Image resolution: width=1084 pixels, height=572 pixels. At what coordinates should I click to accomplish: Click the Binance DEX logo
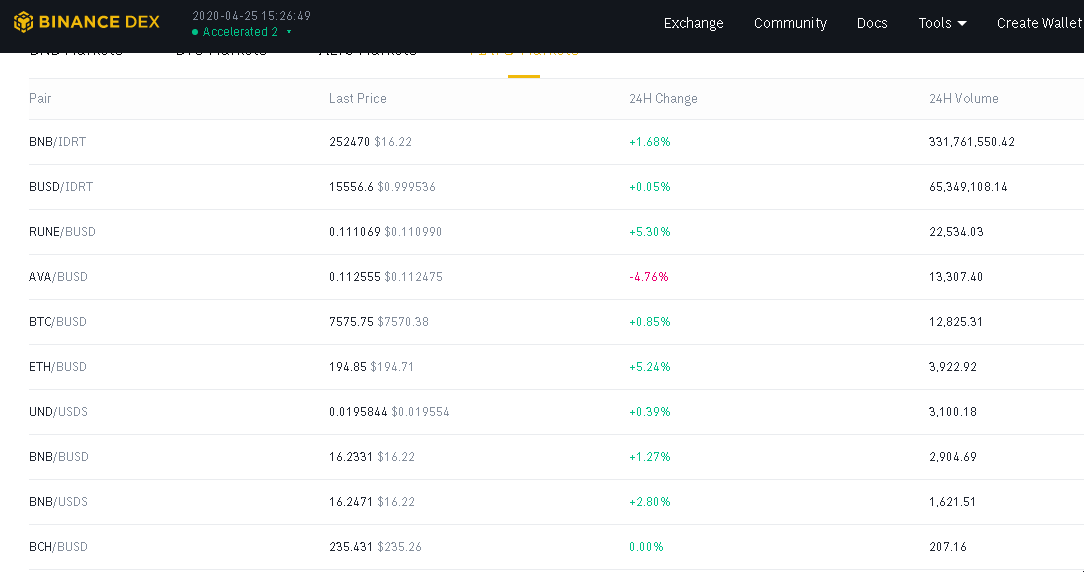click(x=87, y=21)
